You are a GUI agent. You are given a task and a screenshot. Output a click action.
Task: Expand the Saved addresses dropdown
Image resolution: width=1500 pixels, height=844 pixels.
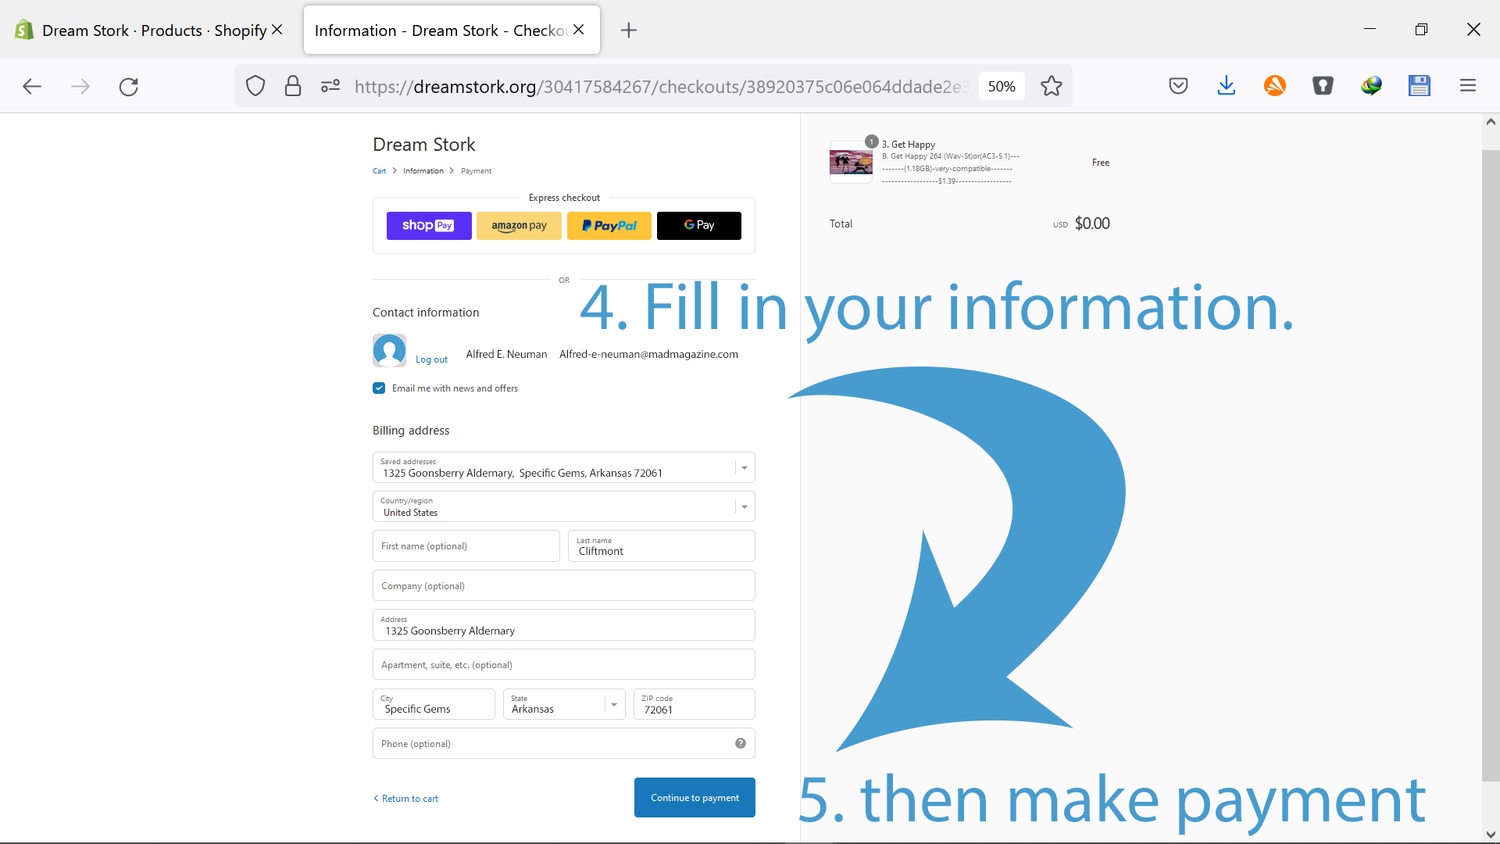(744, 468)
